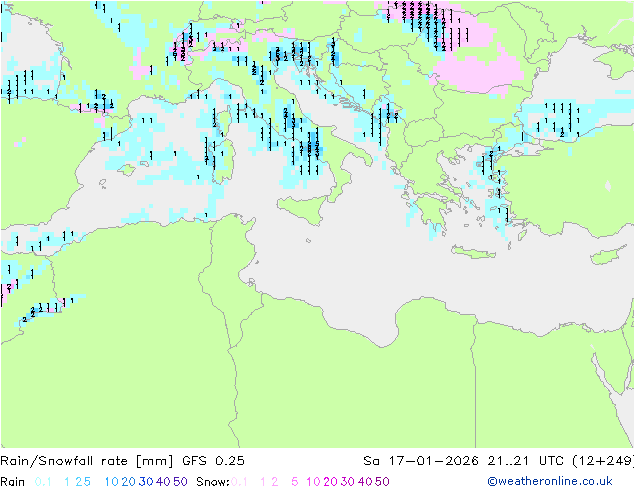Click the weatheronline.co.uk copyright link

pyautogui.click(x=550, y=481)
